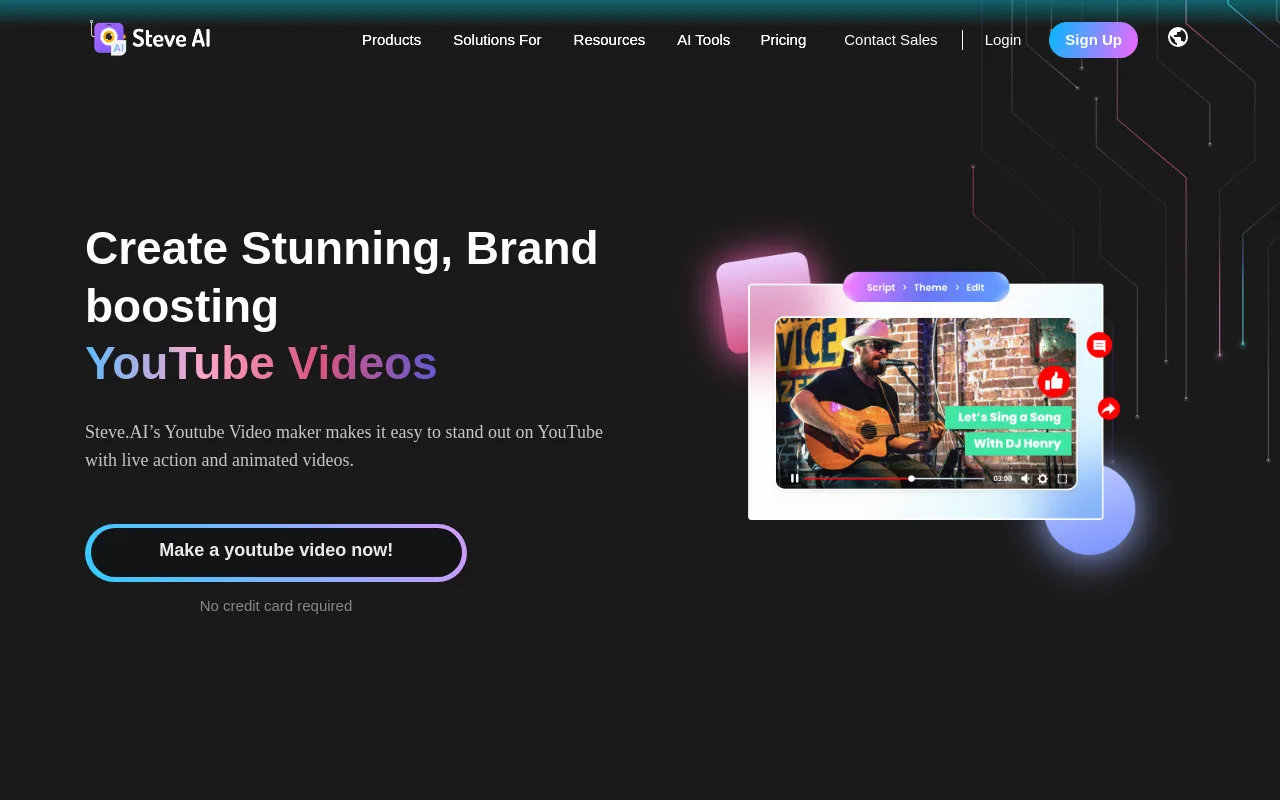This screenshot has width=1280, height=800.
Task: Go to the Pricing page
Action: (x=783, y=40)
